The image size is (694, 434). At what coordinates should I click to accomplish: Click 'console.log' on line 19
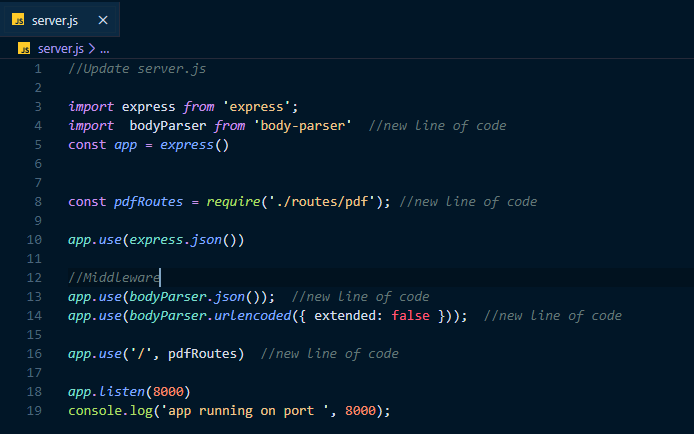pos(110,411)
